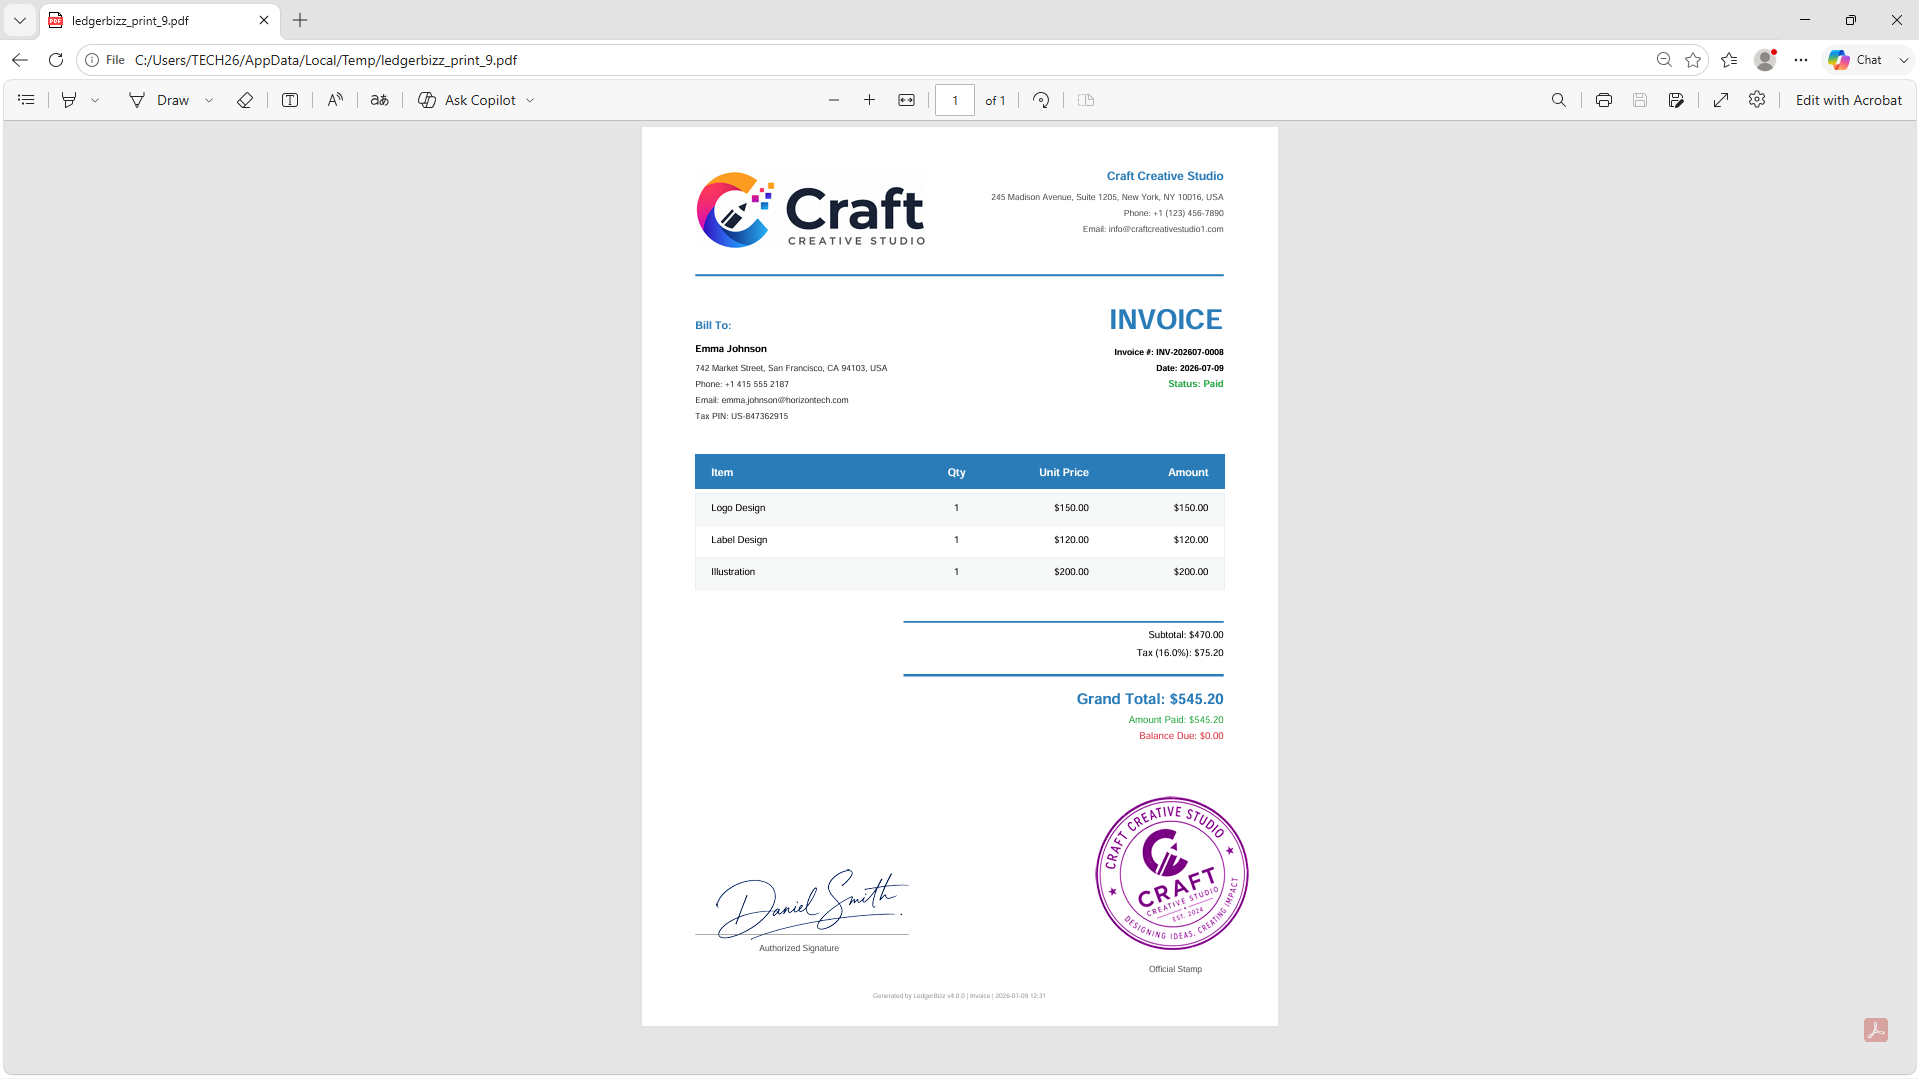
Task: Add a text box to the PDF
Action: (290, 100)
